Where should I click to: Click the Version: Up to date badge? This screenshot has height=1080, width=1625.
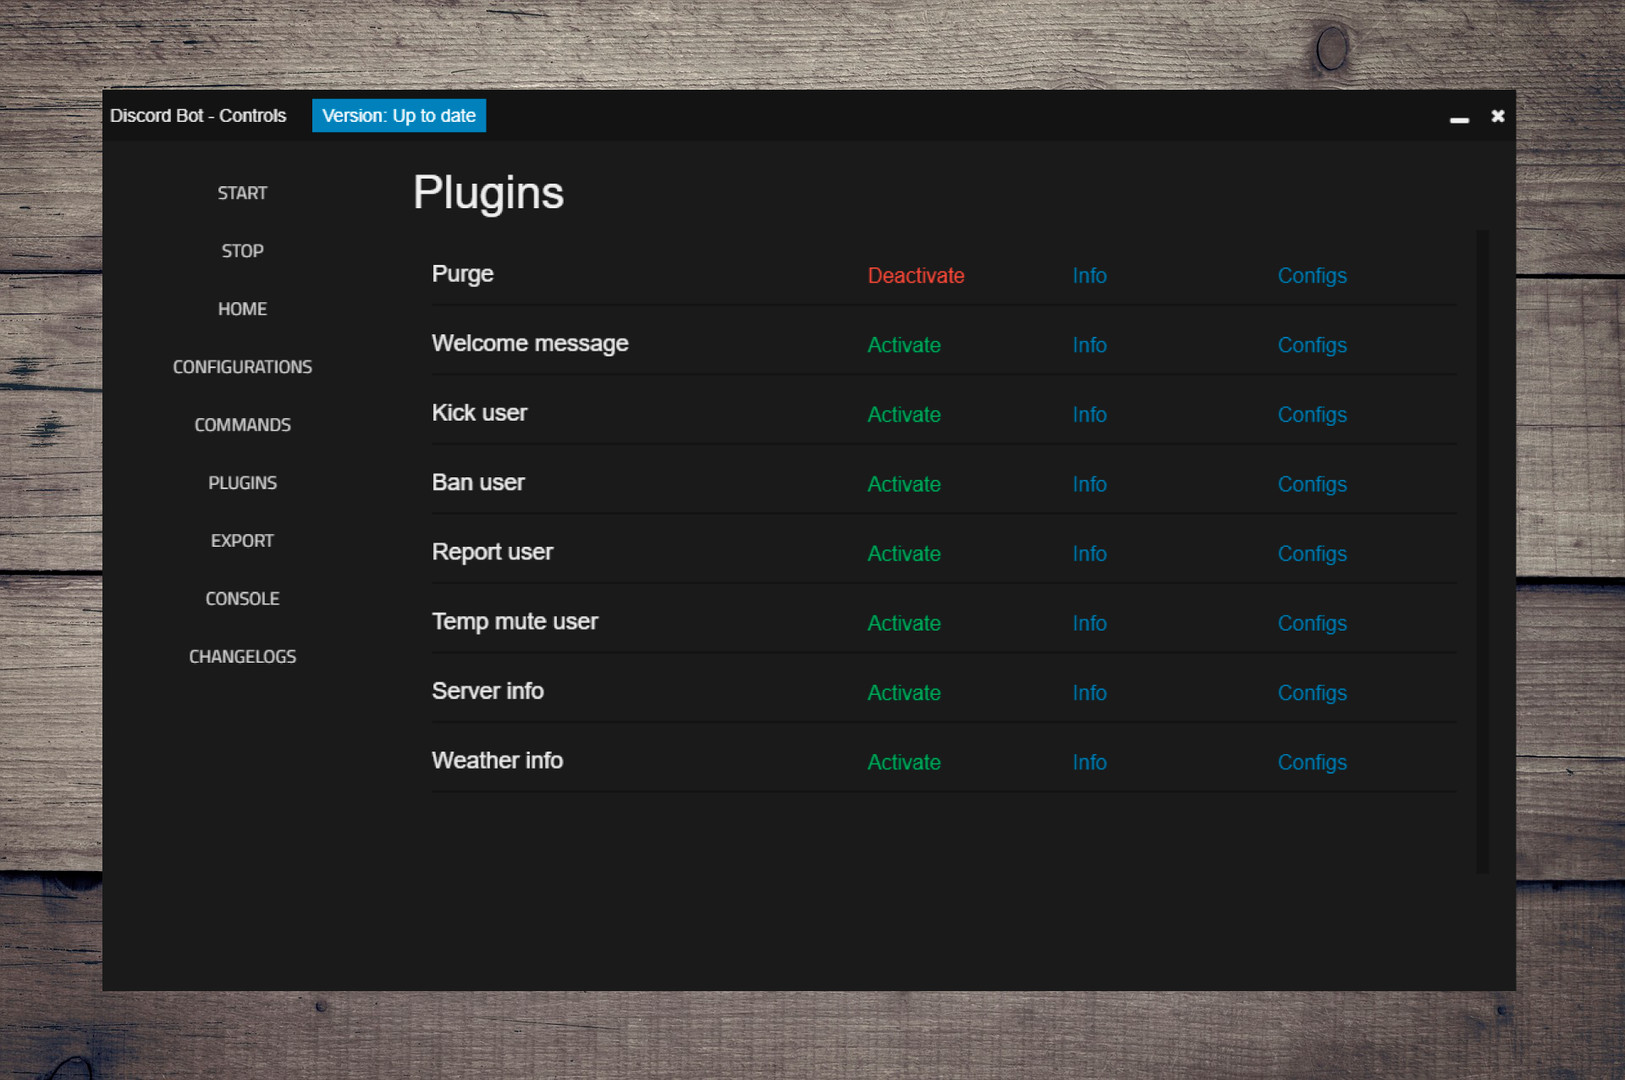pyautogui.click(x=398, y=116)
